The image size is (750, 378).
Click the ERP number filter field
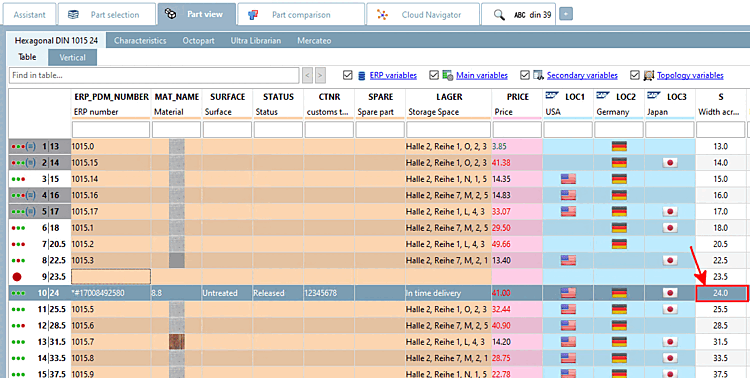[111, 129]
